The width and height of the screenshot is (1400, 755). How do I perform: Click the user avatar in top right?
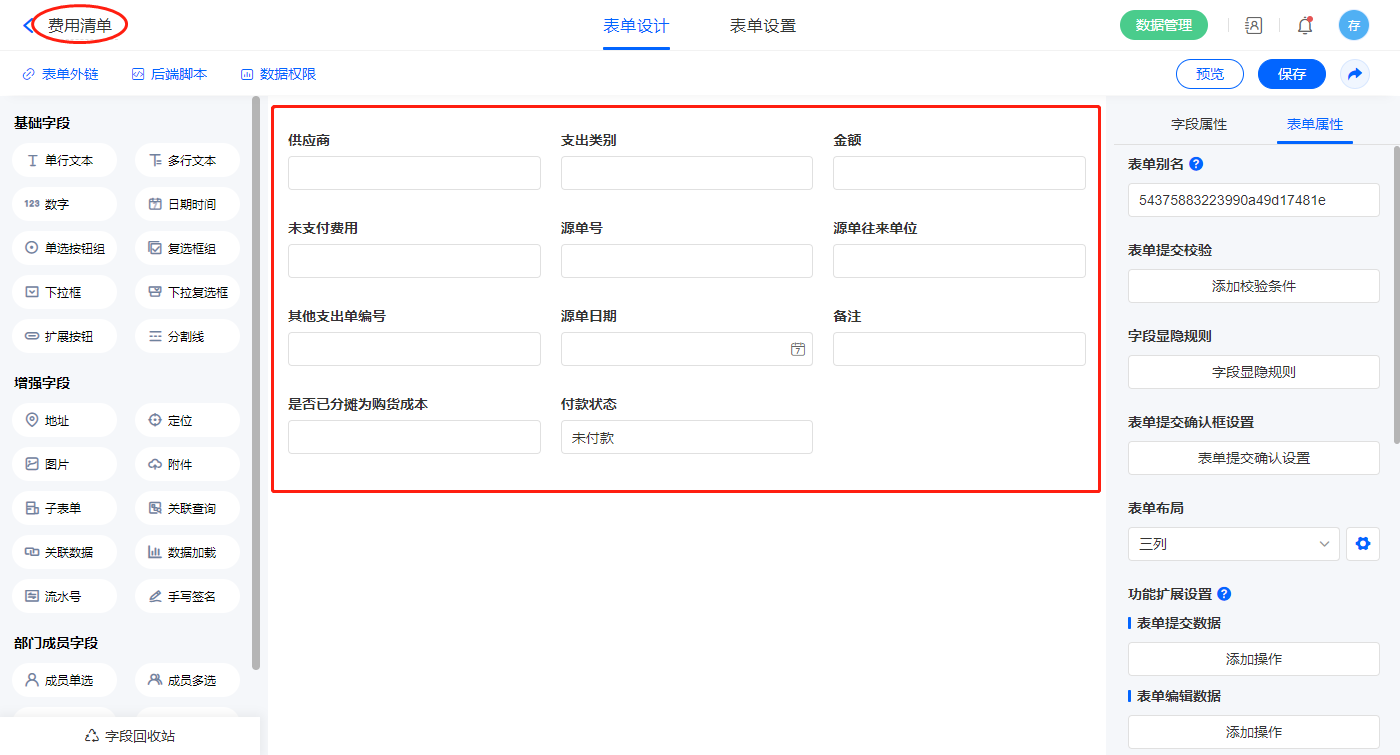(x=1354, y=26)
